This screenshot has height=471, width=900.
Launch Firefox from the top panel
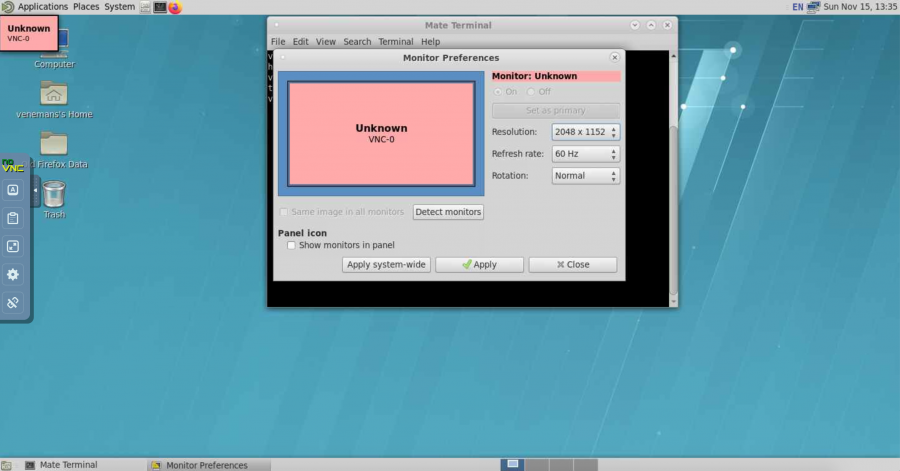coord(175,7)
